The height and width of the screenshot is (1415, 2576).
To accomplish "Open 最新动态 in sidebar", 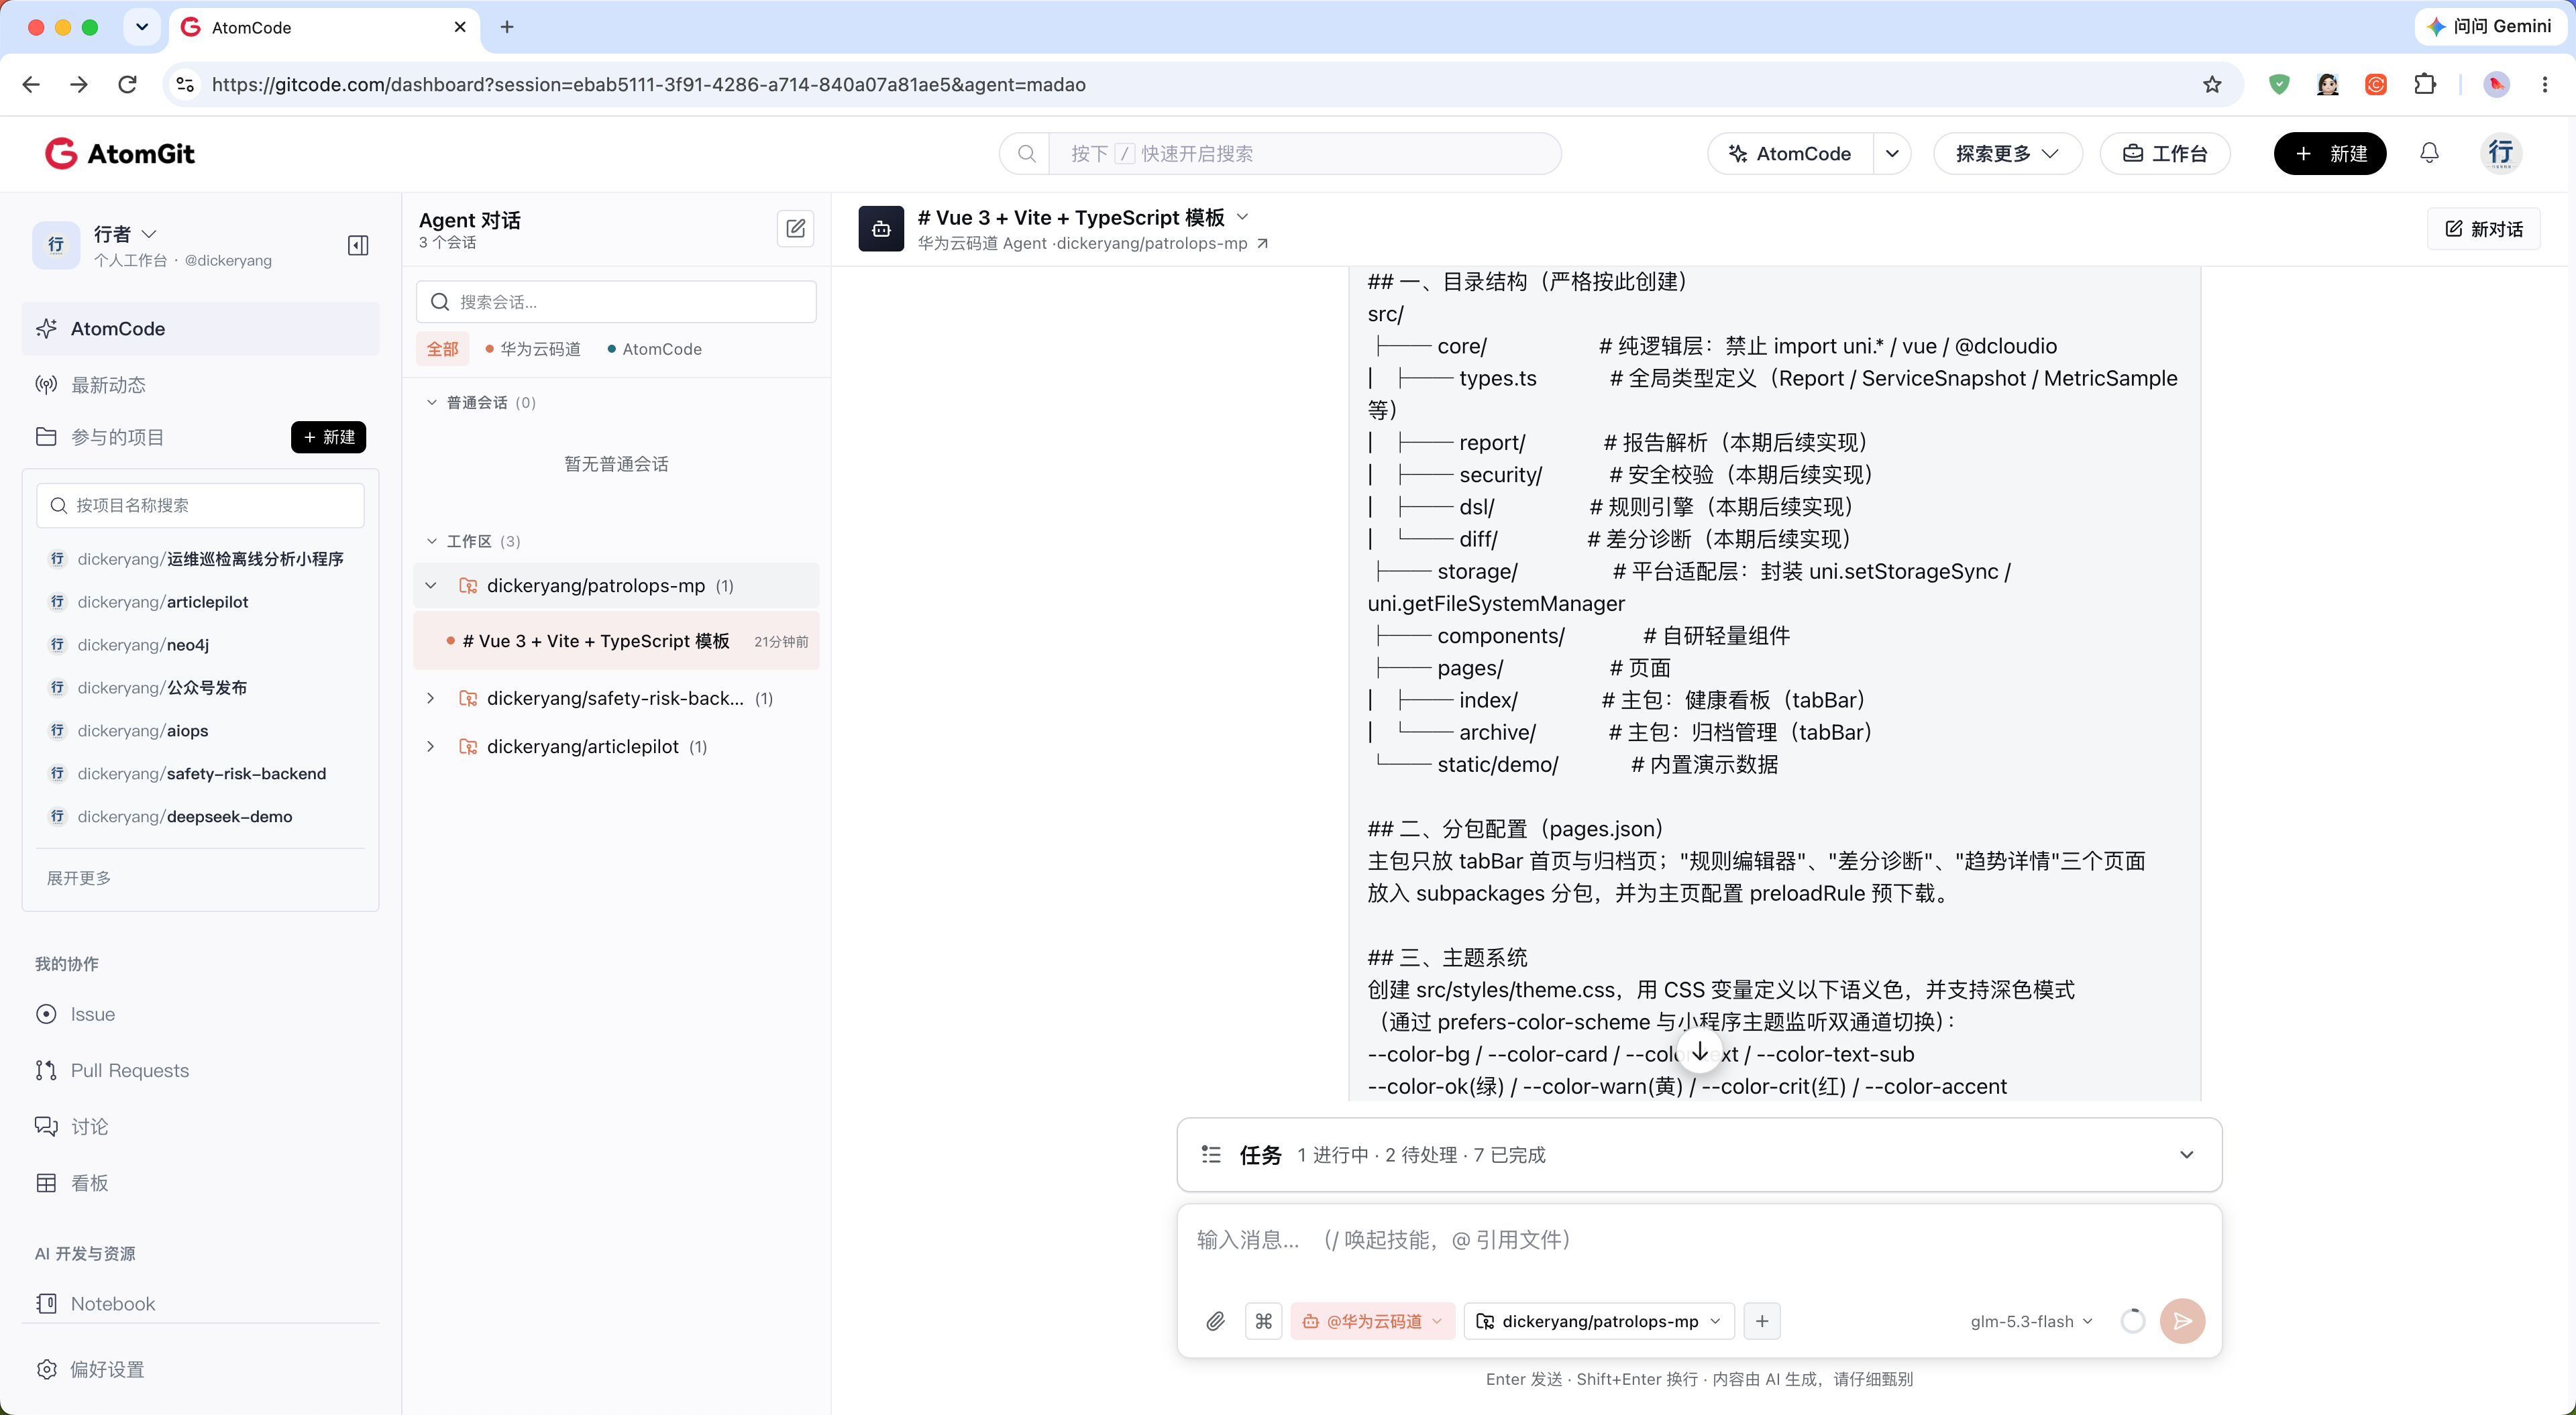I will click(x=108, y=385).
